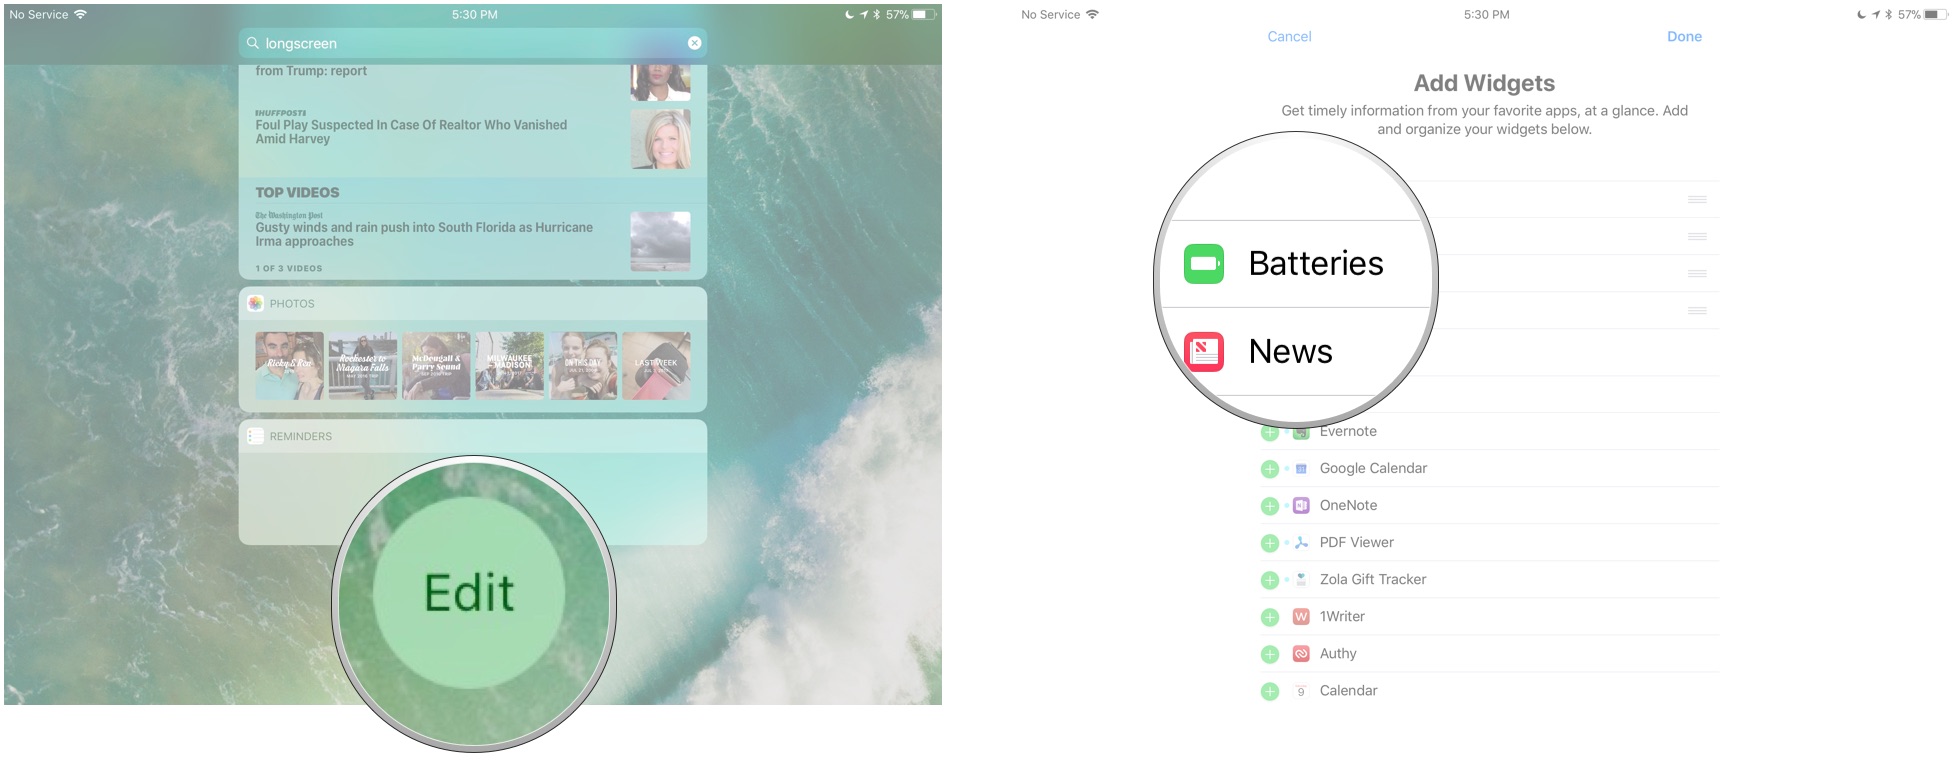Image resolution: width=1958 pixels, height=760 pixels.
Task: Select the TOP VIDEOS section heading
Action: (297, 192)
